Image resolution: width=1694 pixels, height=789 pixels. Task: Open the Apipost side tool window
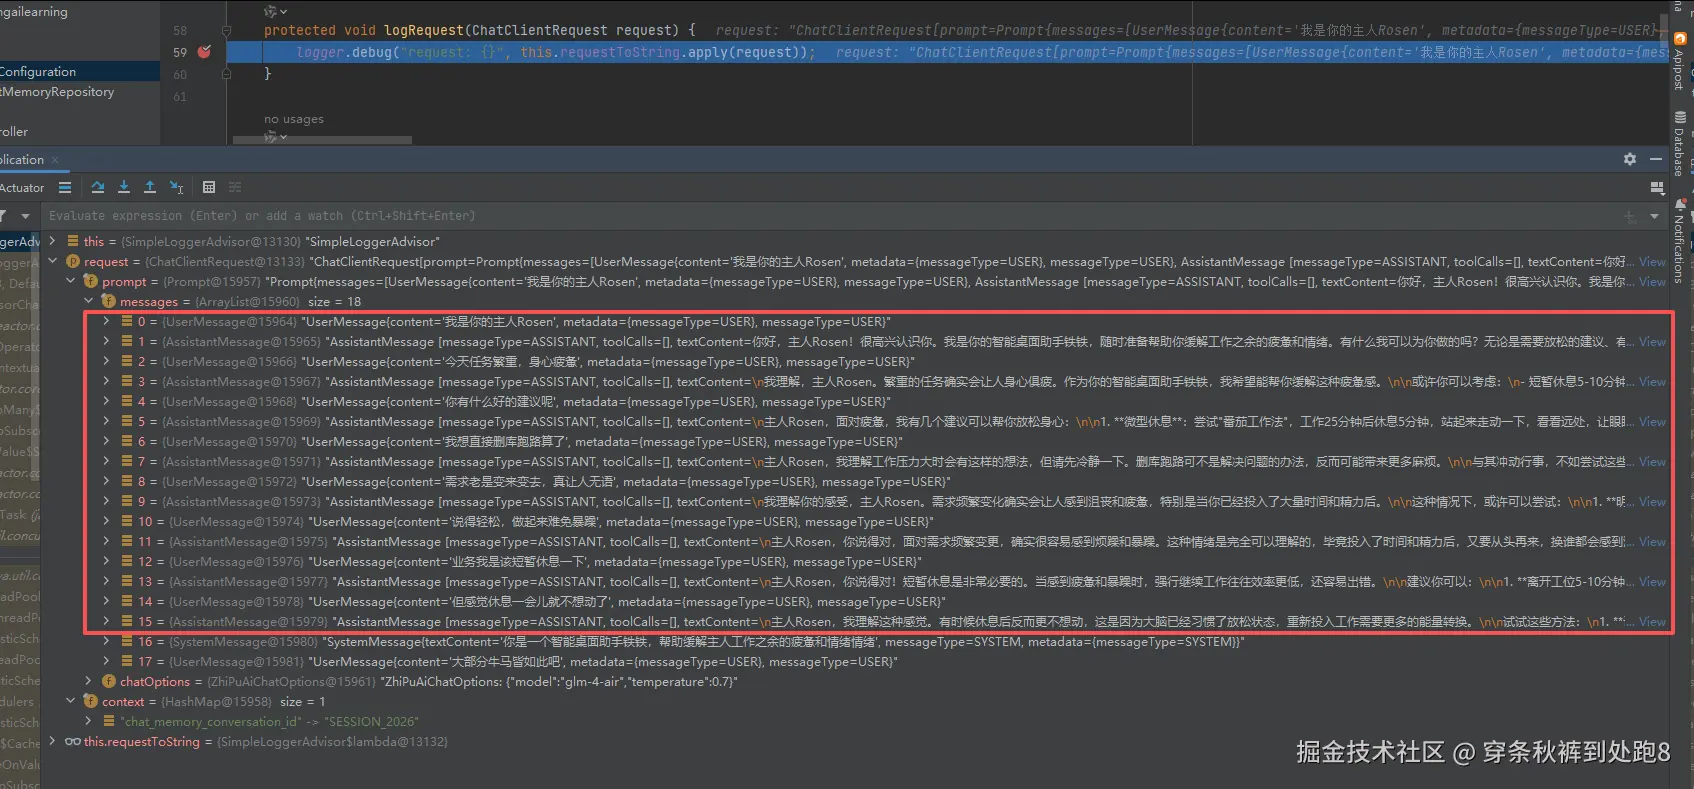click(1679, 64)
